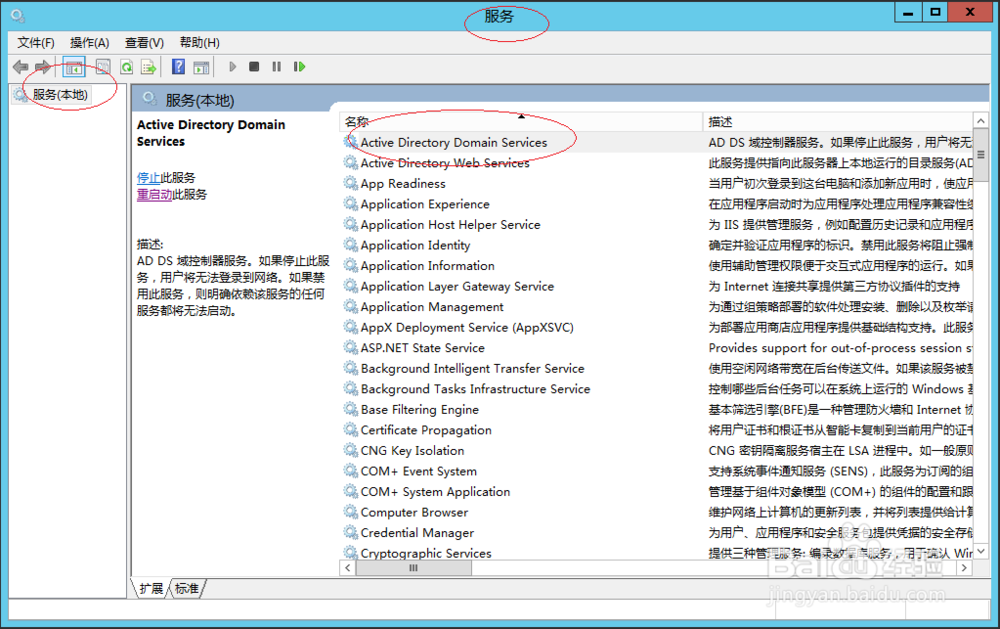Open the 帮助(H) menu
Image resolution: width=1000 pixels, height=629 pixels.
tap(200, 43)
